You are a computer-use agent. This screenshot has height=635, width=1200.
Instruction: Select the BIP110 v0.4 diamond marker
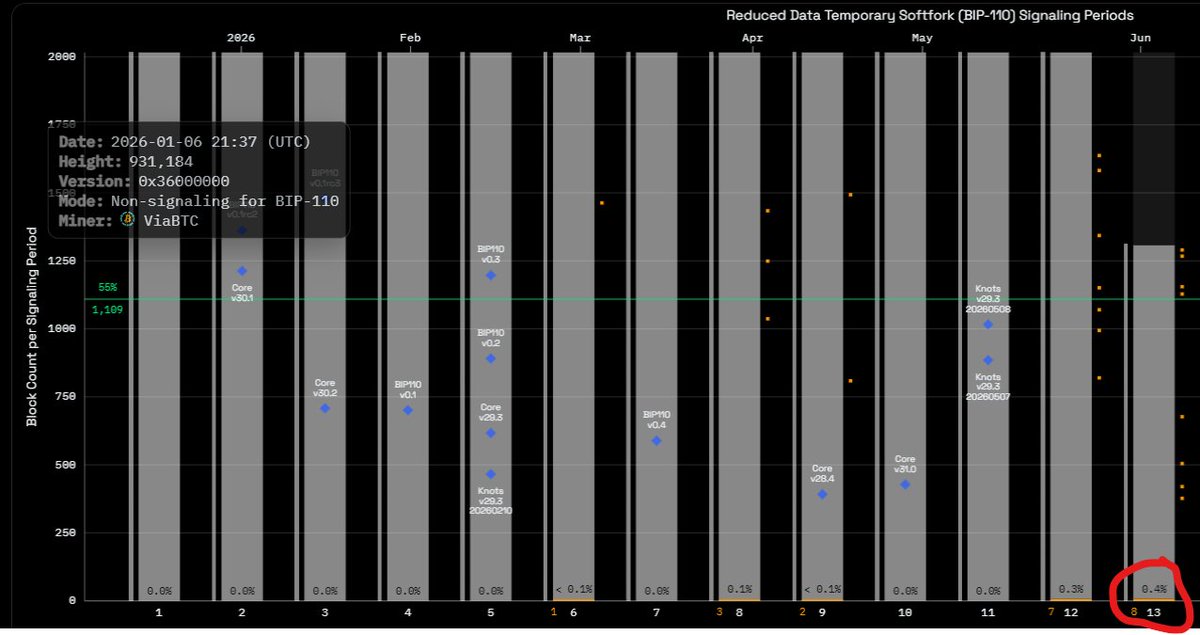pyautogui.click(x=657, y=440)
